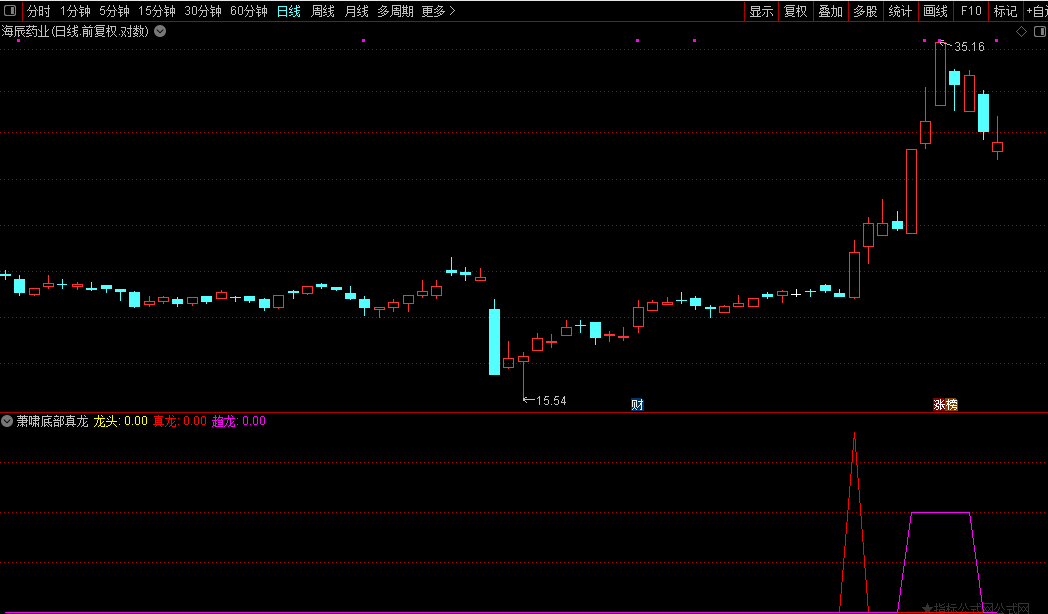Click the 财 financial marker
The width and height of the screenshot is (1048, 614).
click(x=637, y=404)
